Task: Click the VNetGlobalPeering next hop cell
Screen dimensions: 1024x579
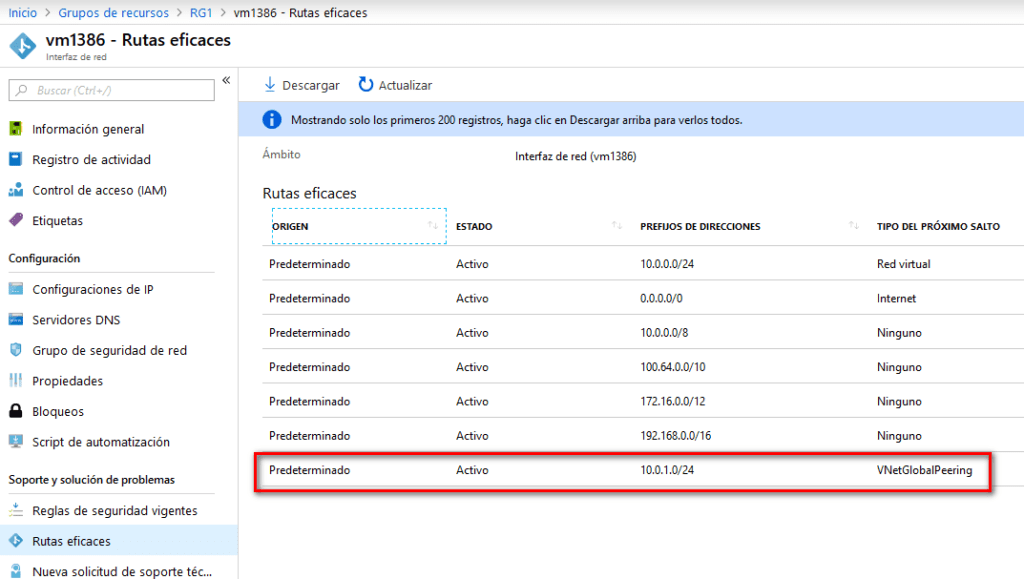Action: tap(924, 469)
